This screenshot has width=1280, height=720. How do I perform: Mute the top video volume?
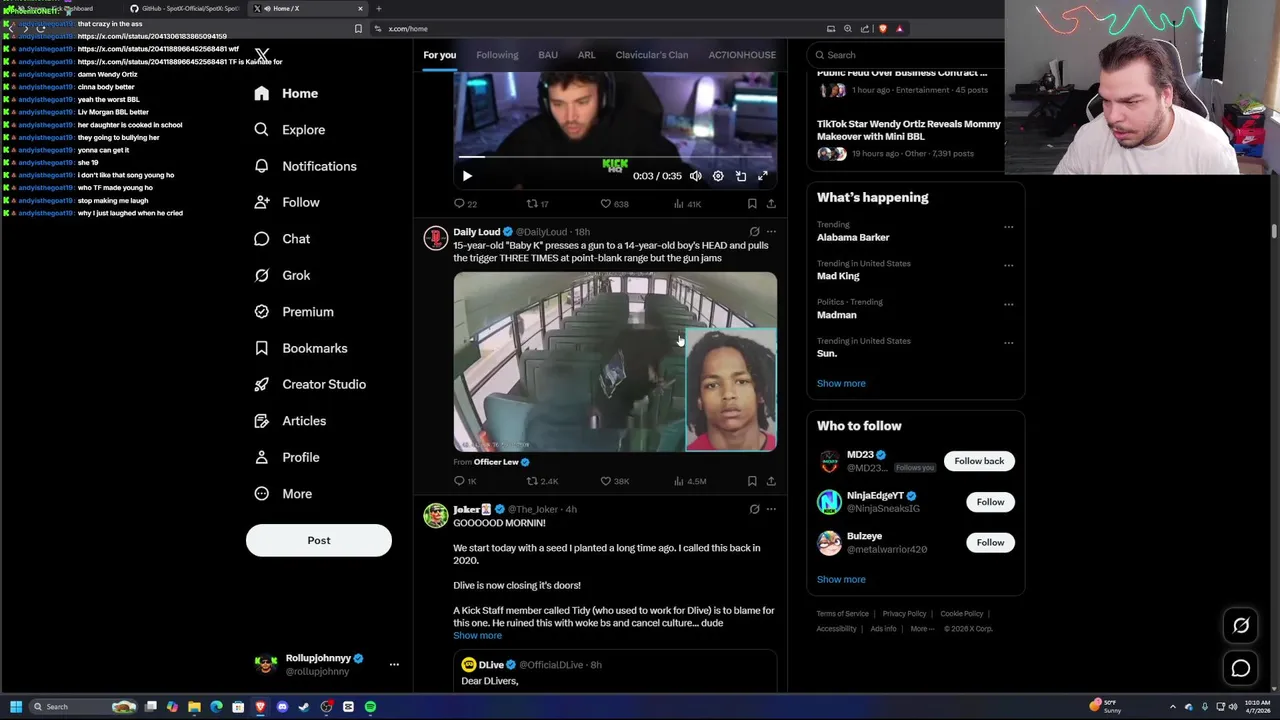coord(695,176)
